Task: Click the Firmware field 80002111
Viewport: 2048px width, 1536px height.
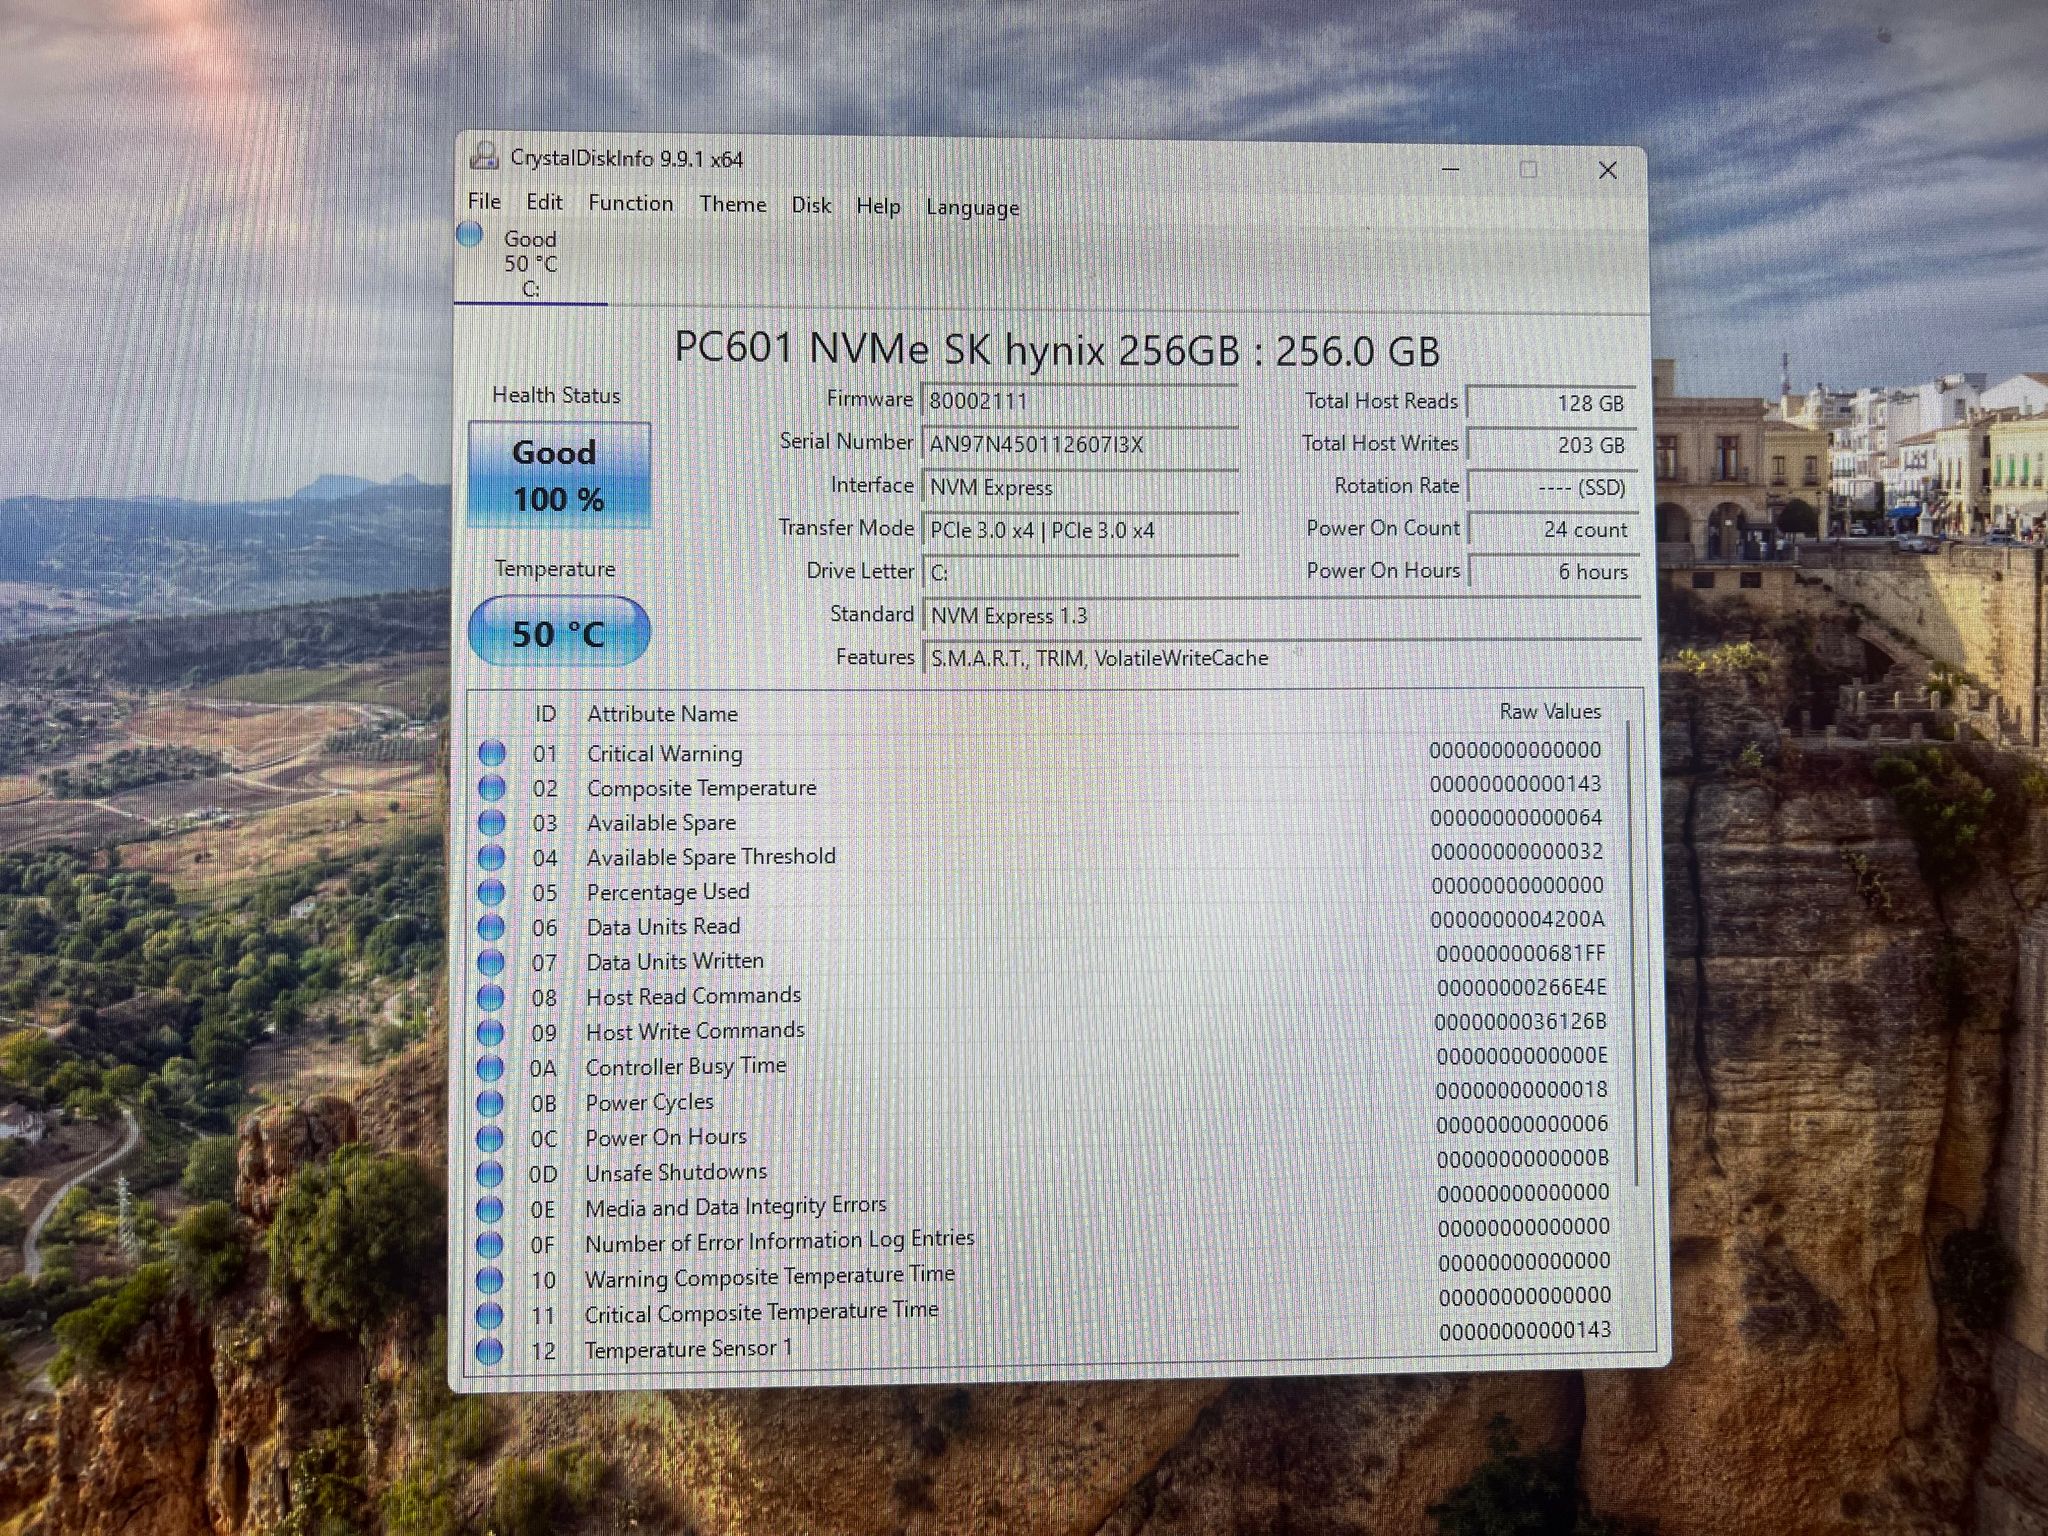Action: (x=1080, y=400)
